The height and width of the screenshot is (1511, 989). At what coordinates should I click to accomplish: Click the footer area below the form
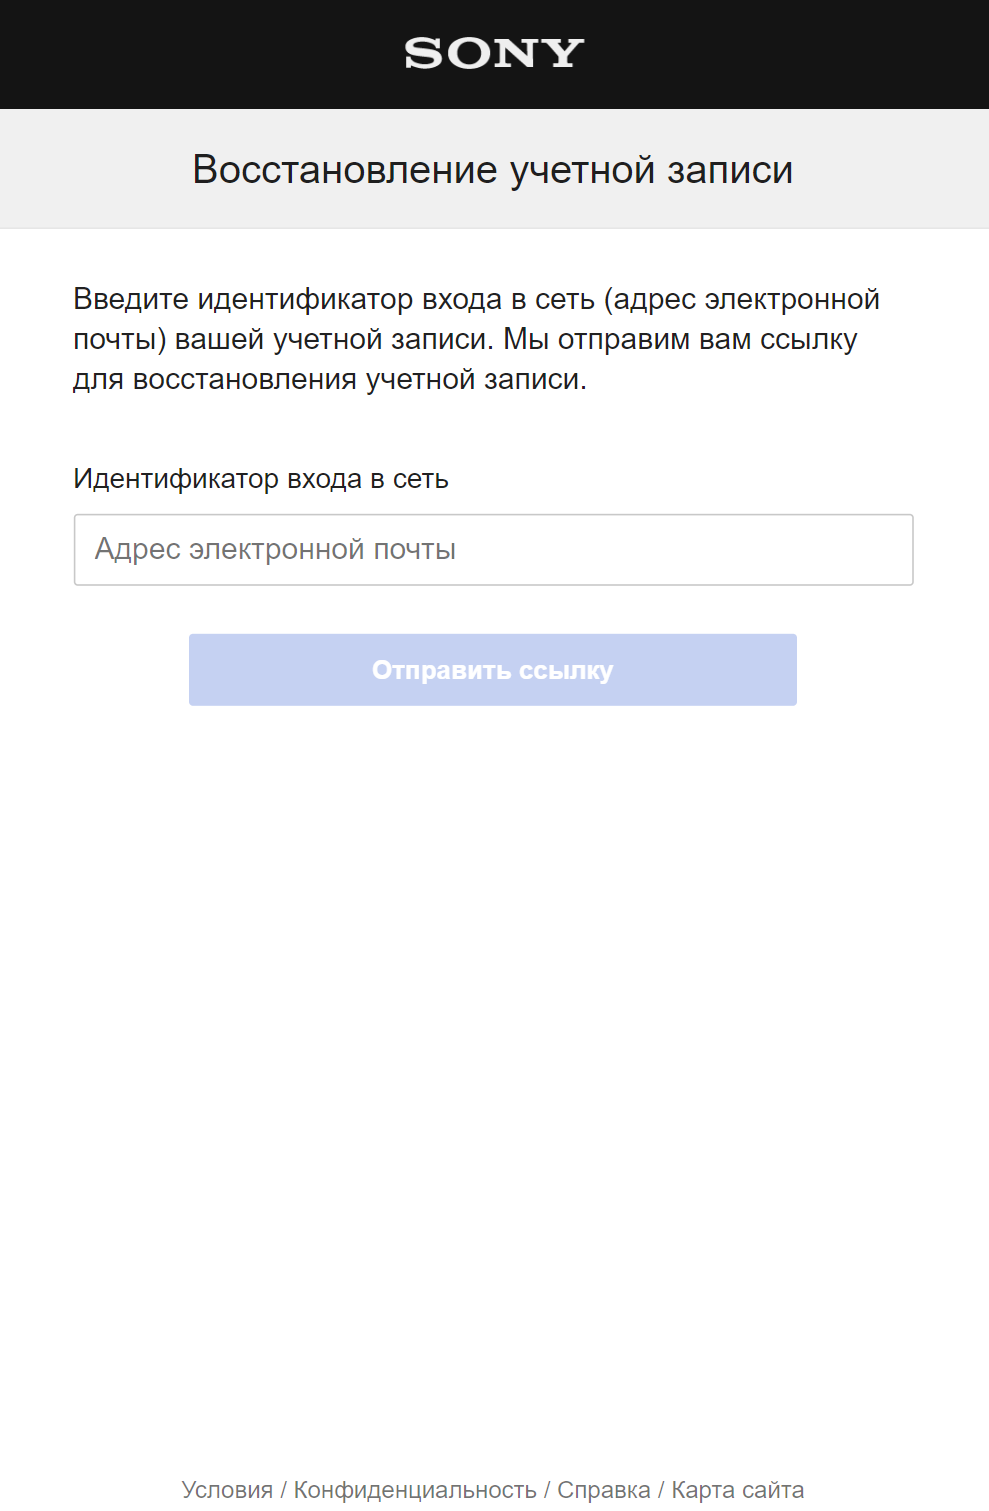pyautogui.click(x=493, y=1489)
